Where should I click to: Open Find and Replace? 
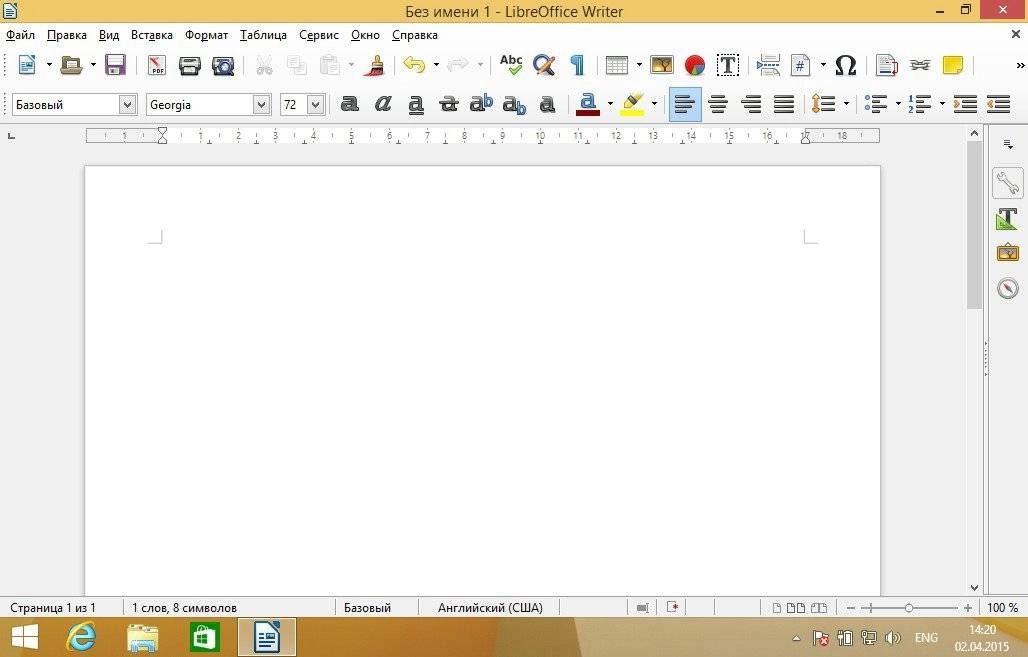coord(544,65)
